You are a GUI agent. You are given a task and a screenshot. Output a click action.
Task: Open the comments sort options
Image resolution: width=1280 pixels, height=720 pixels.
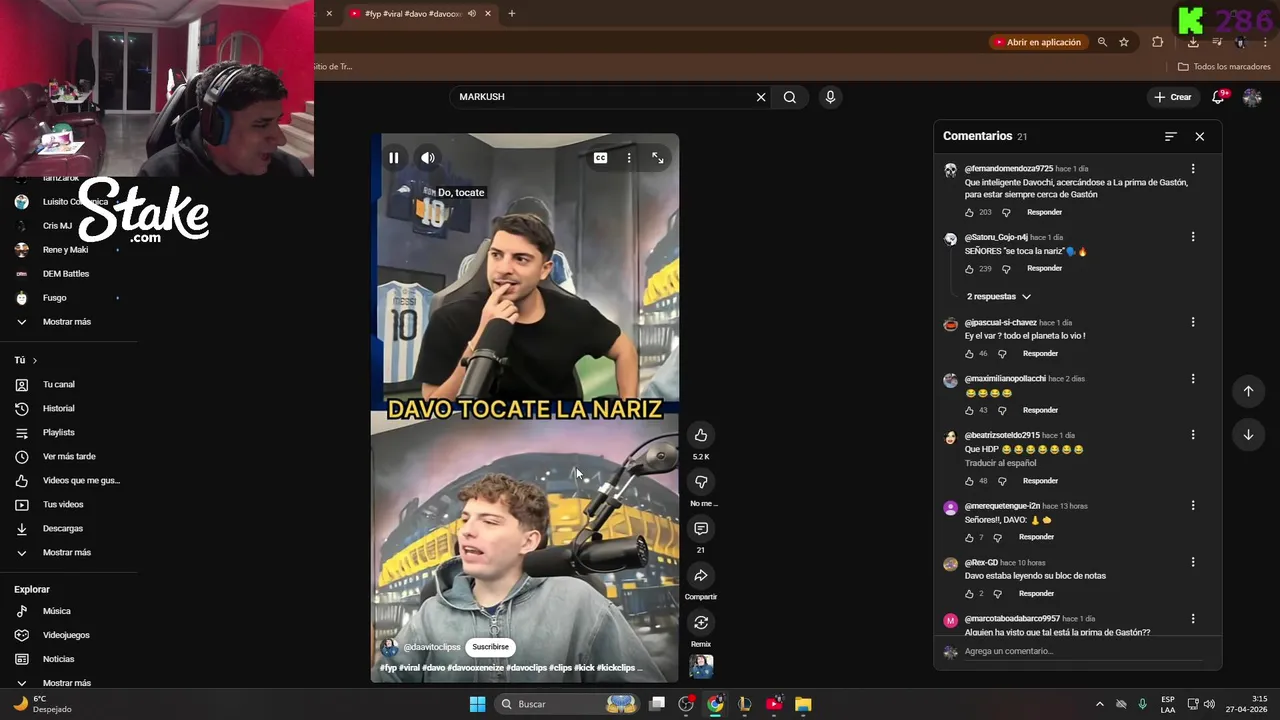click(x=1171, y=136)
